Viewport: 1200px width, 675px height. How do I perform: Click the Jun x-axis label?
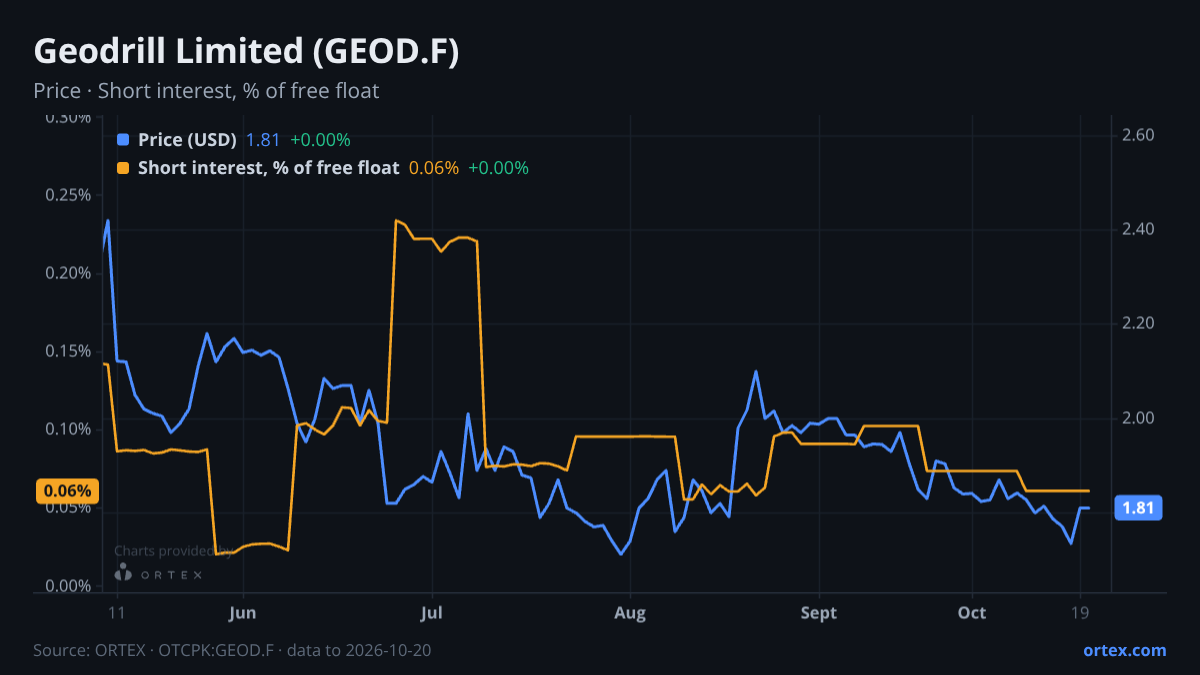pyautogui.click(x=243, y=613)
